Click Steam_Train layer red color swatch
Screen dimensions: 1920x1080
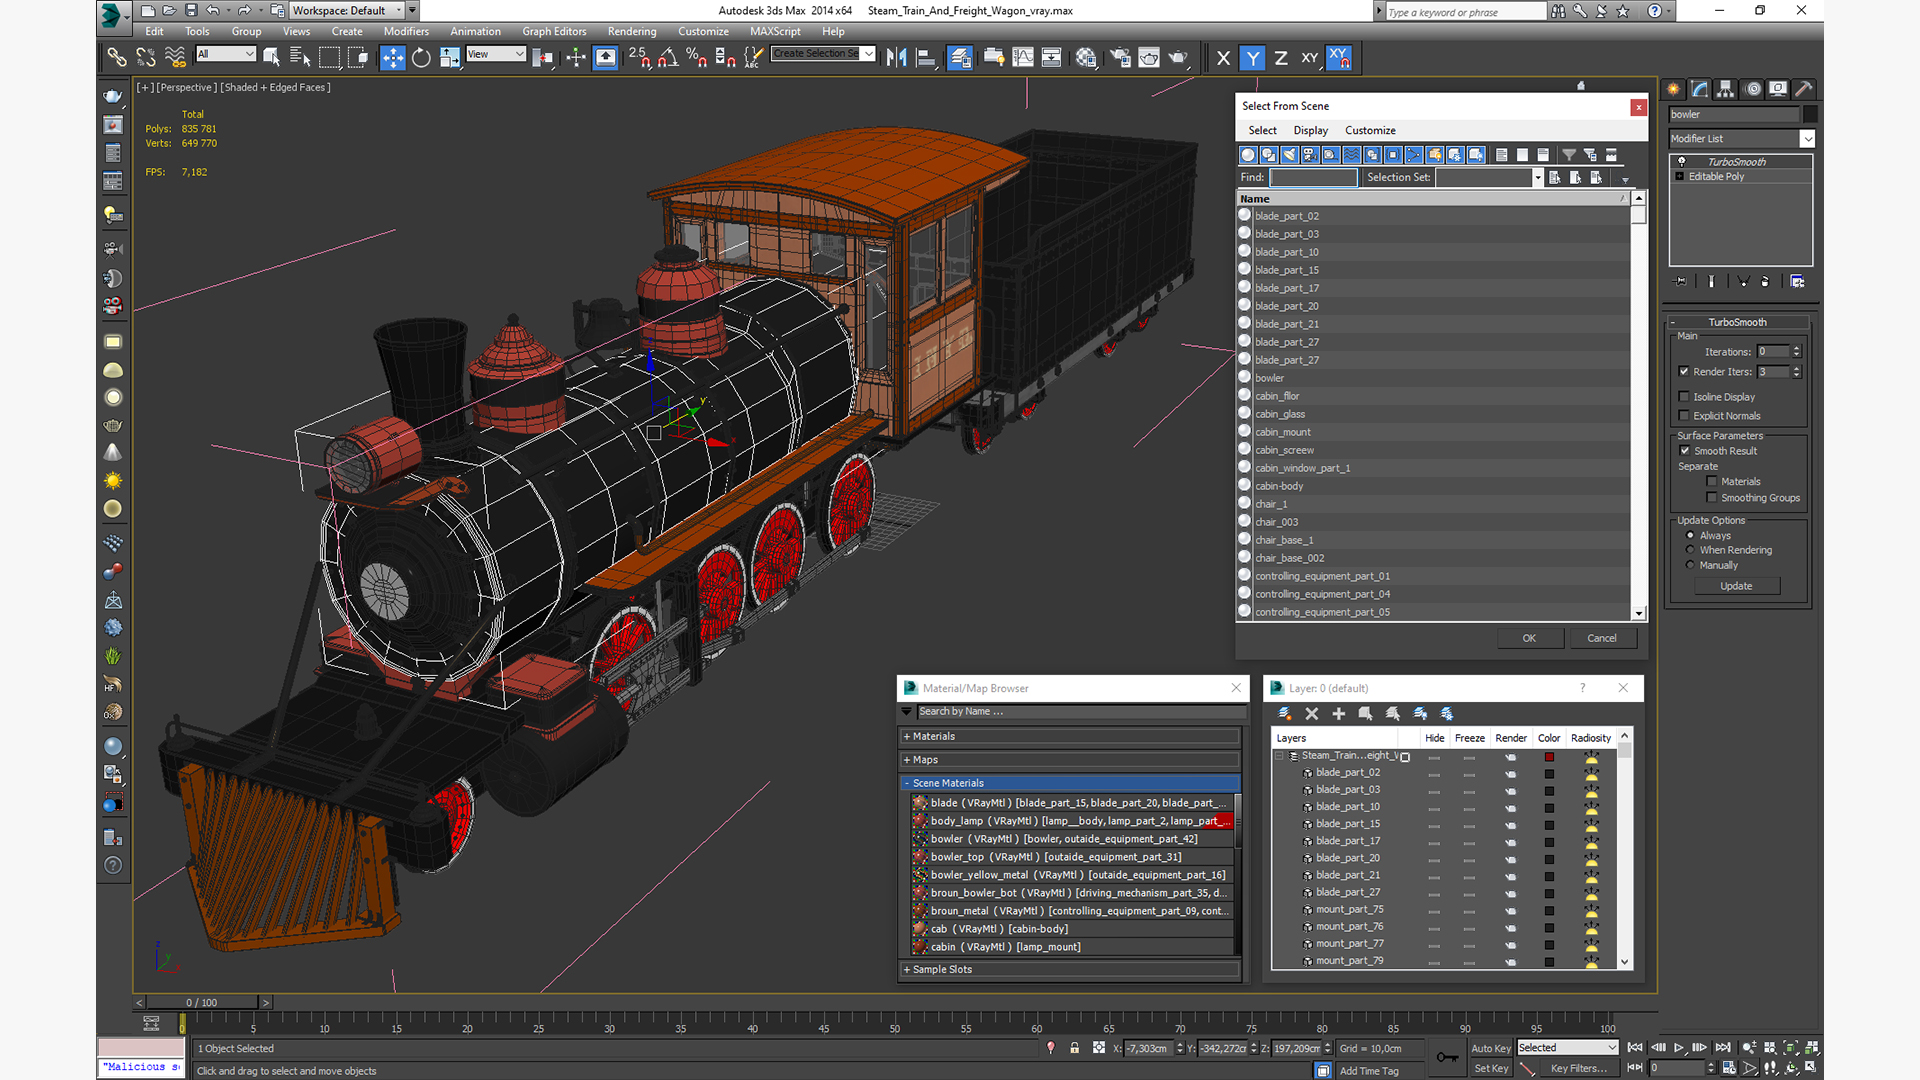tap(1549, 757)
